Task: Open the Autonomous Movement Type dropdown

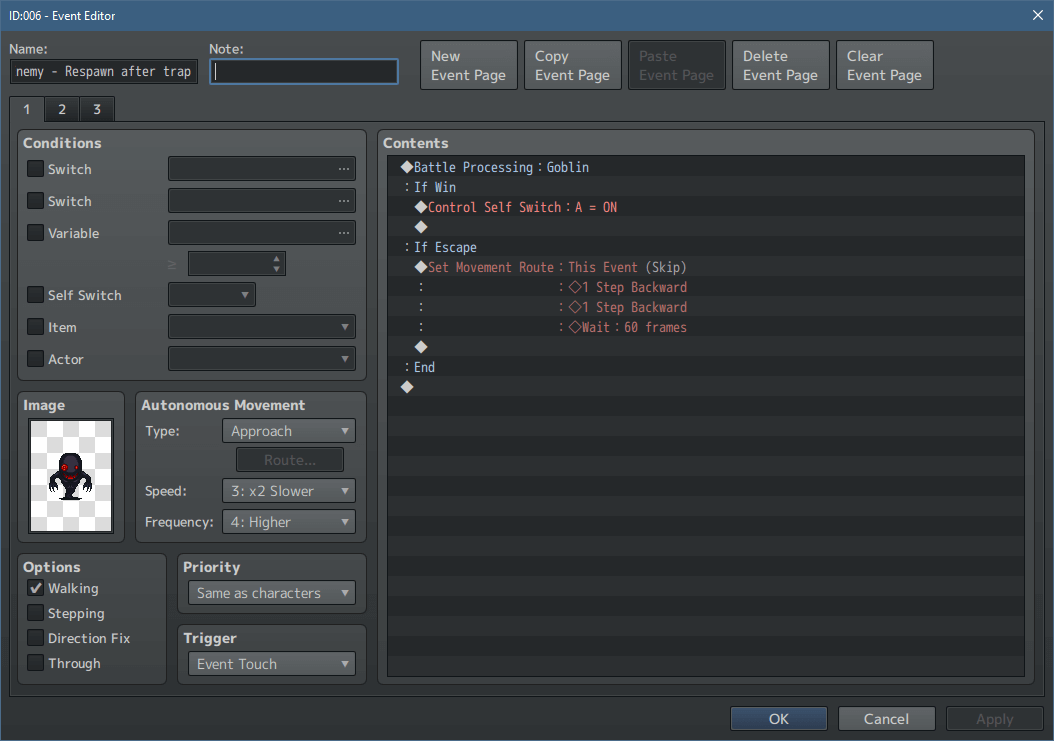Action: pyautogui.click(x=288, y=430)
